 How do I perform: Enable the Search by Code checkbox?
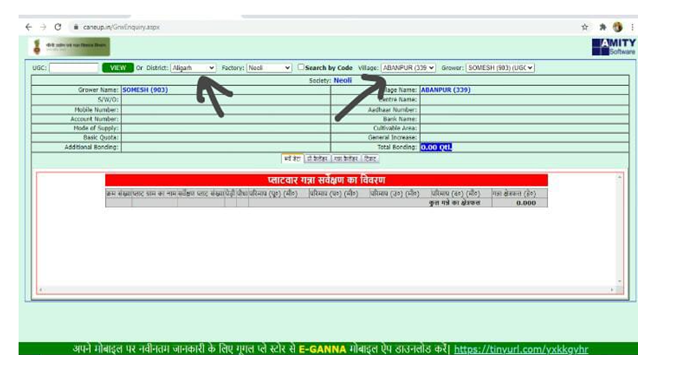[x=301, y=67]
